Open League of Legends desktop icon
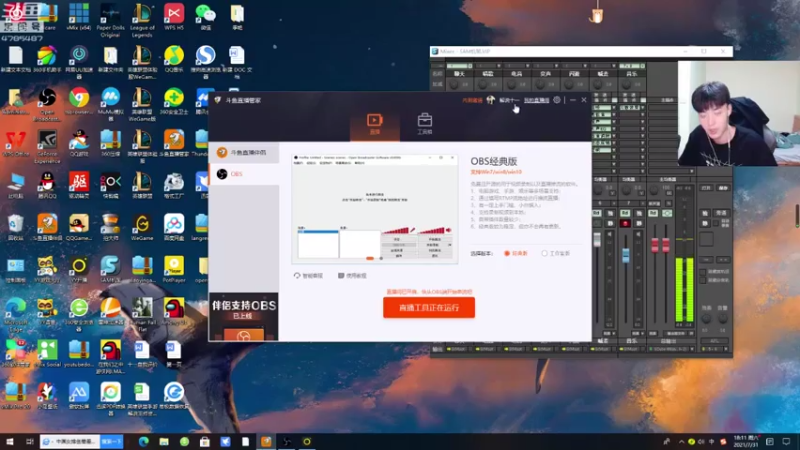 (142, 20)
